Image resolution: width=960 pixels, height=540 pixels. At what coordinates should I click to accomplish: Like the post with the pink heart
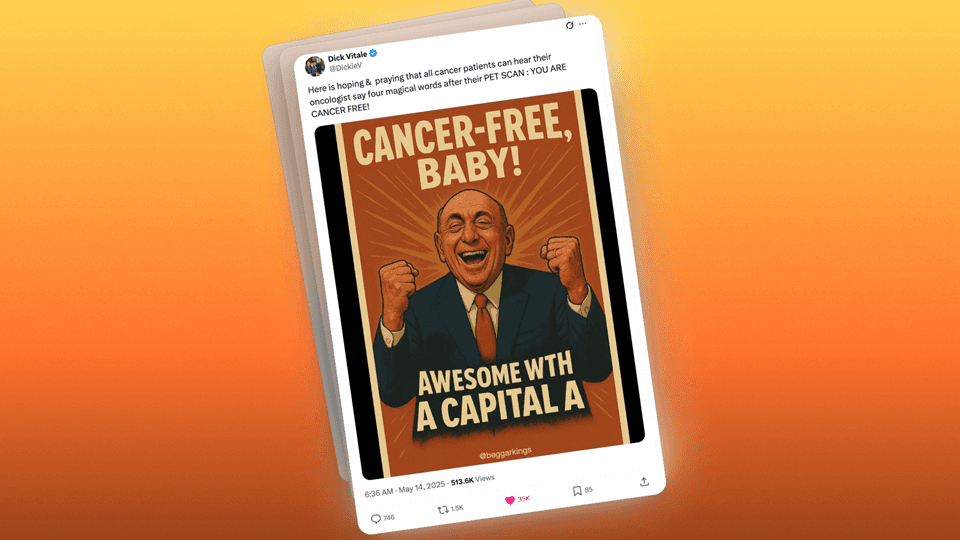click(509, 501)
